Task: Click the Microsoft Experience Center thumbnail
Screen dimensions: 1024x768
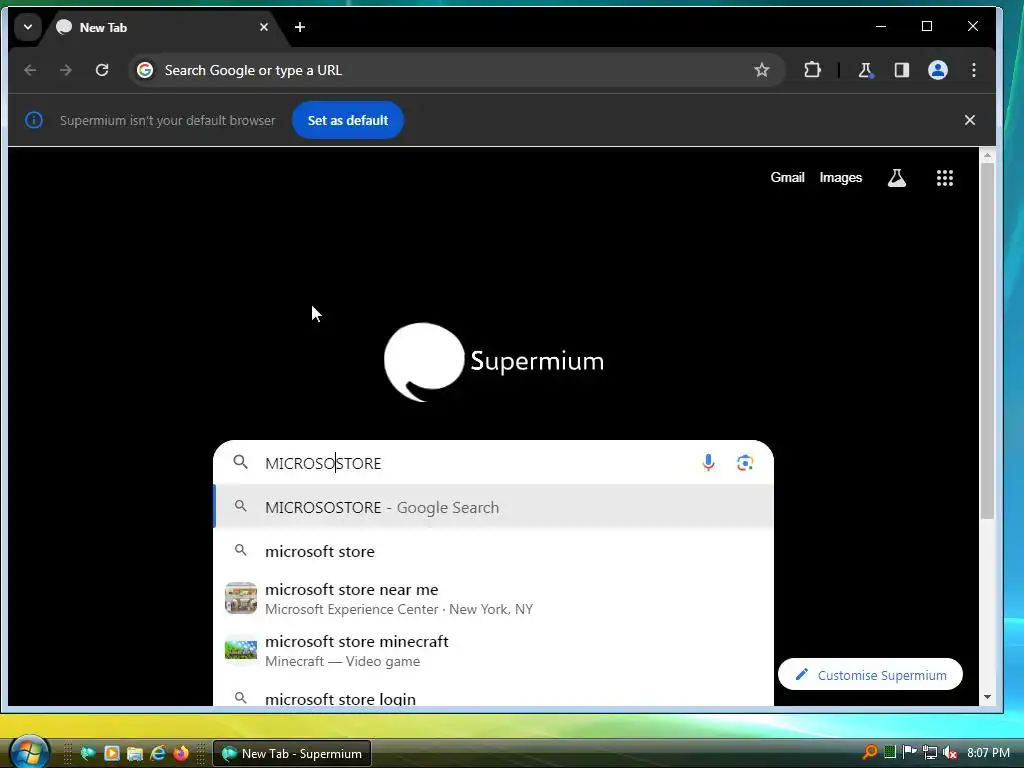Action: point(241,598)
